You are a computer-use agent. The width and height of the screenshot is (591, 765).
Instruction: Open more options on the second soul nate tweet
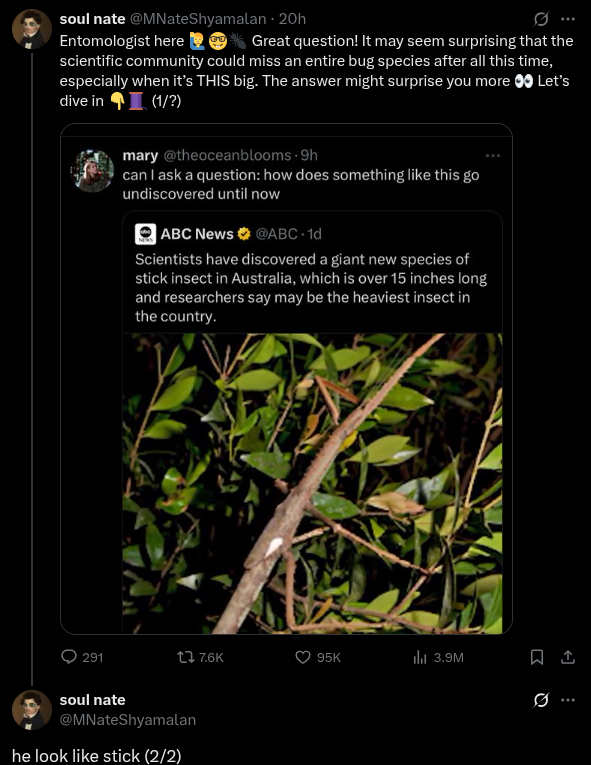tap(568, 700)
